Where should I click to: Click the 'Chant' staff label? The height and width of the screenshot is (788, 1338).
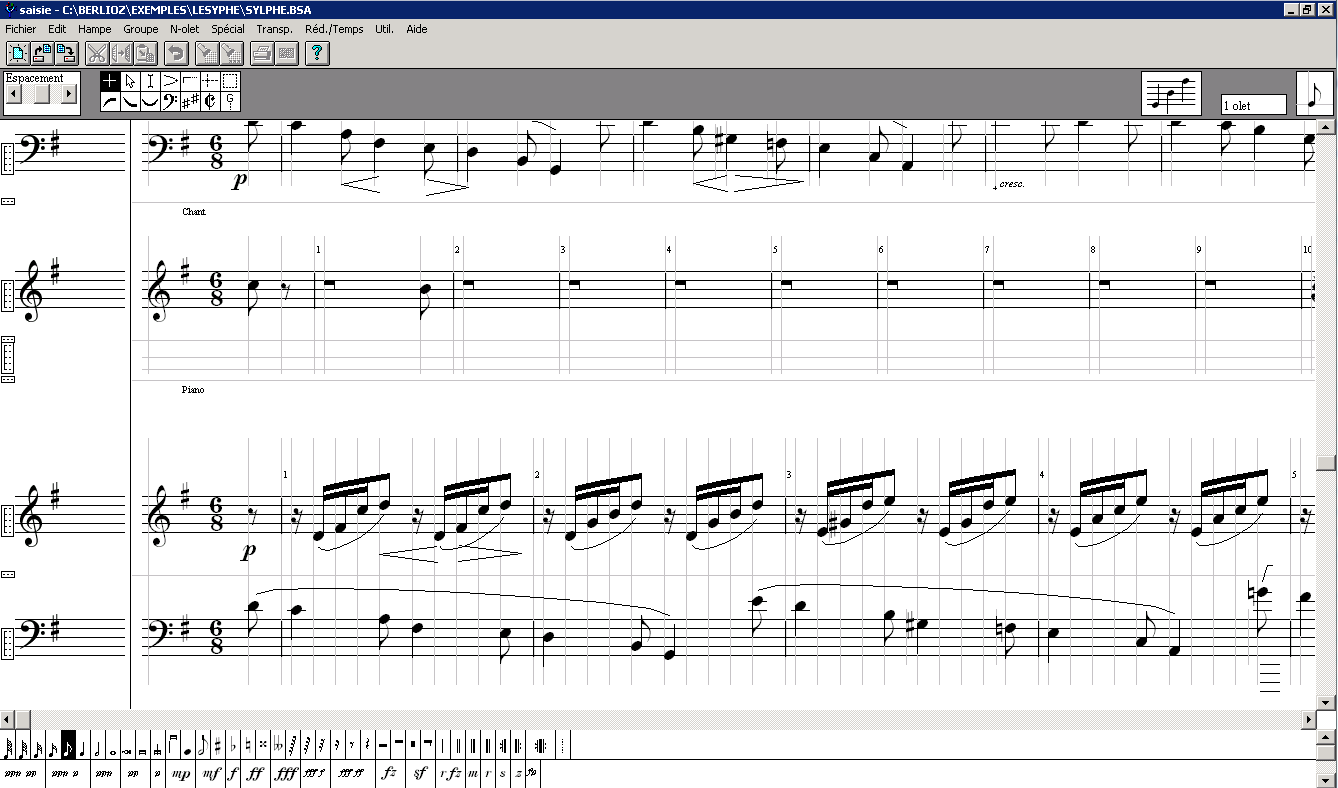pyautogui.click(x=194, y=212)
